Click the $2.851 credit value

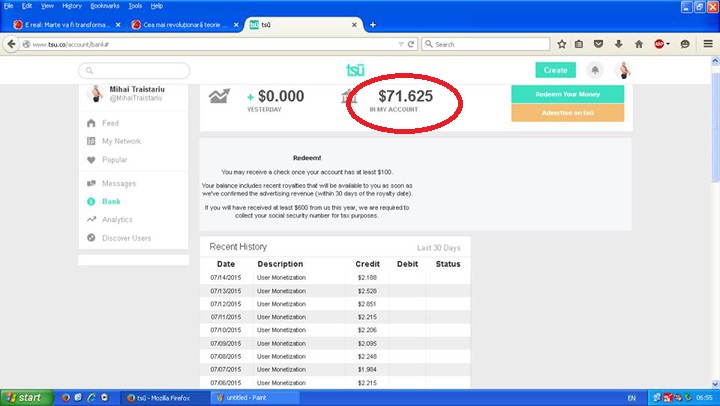pyautogui.click(x=367, y=304)
